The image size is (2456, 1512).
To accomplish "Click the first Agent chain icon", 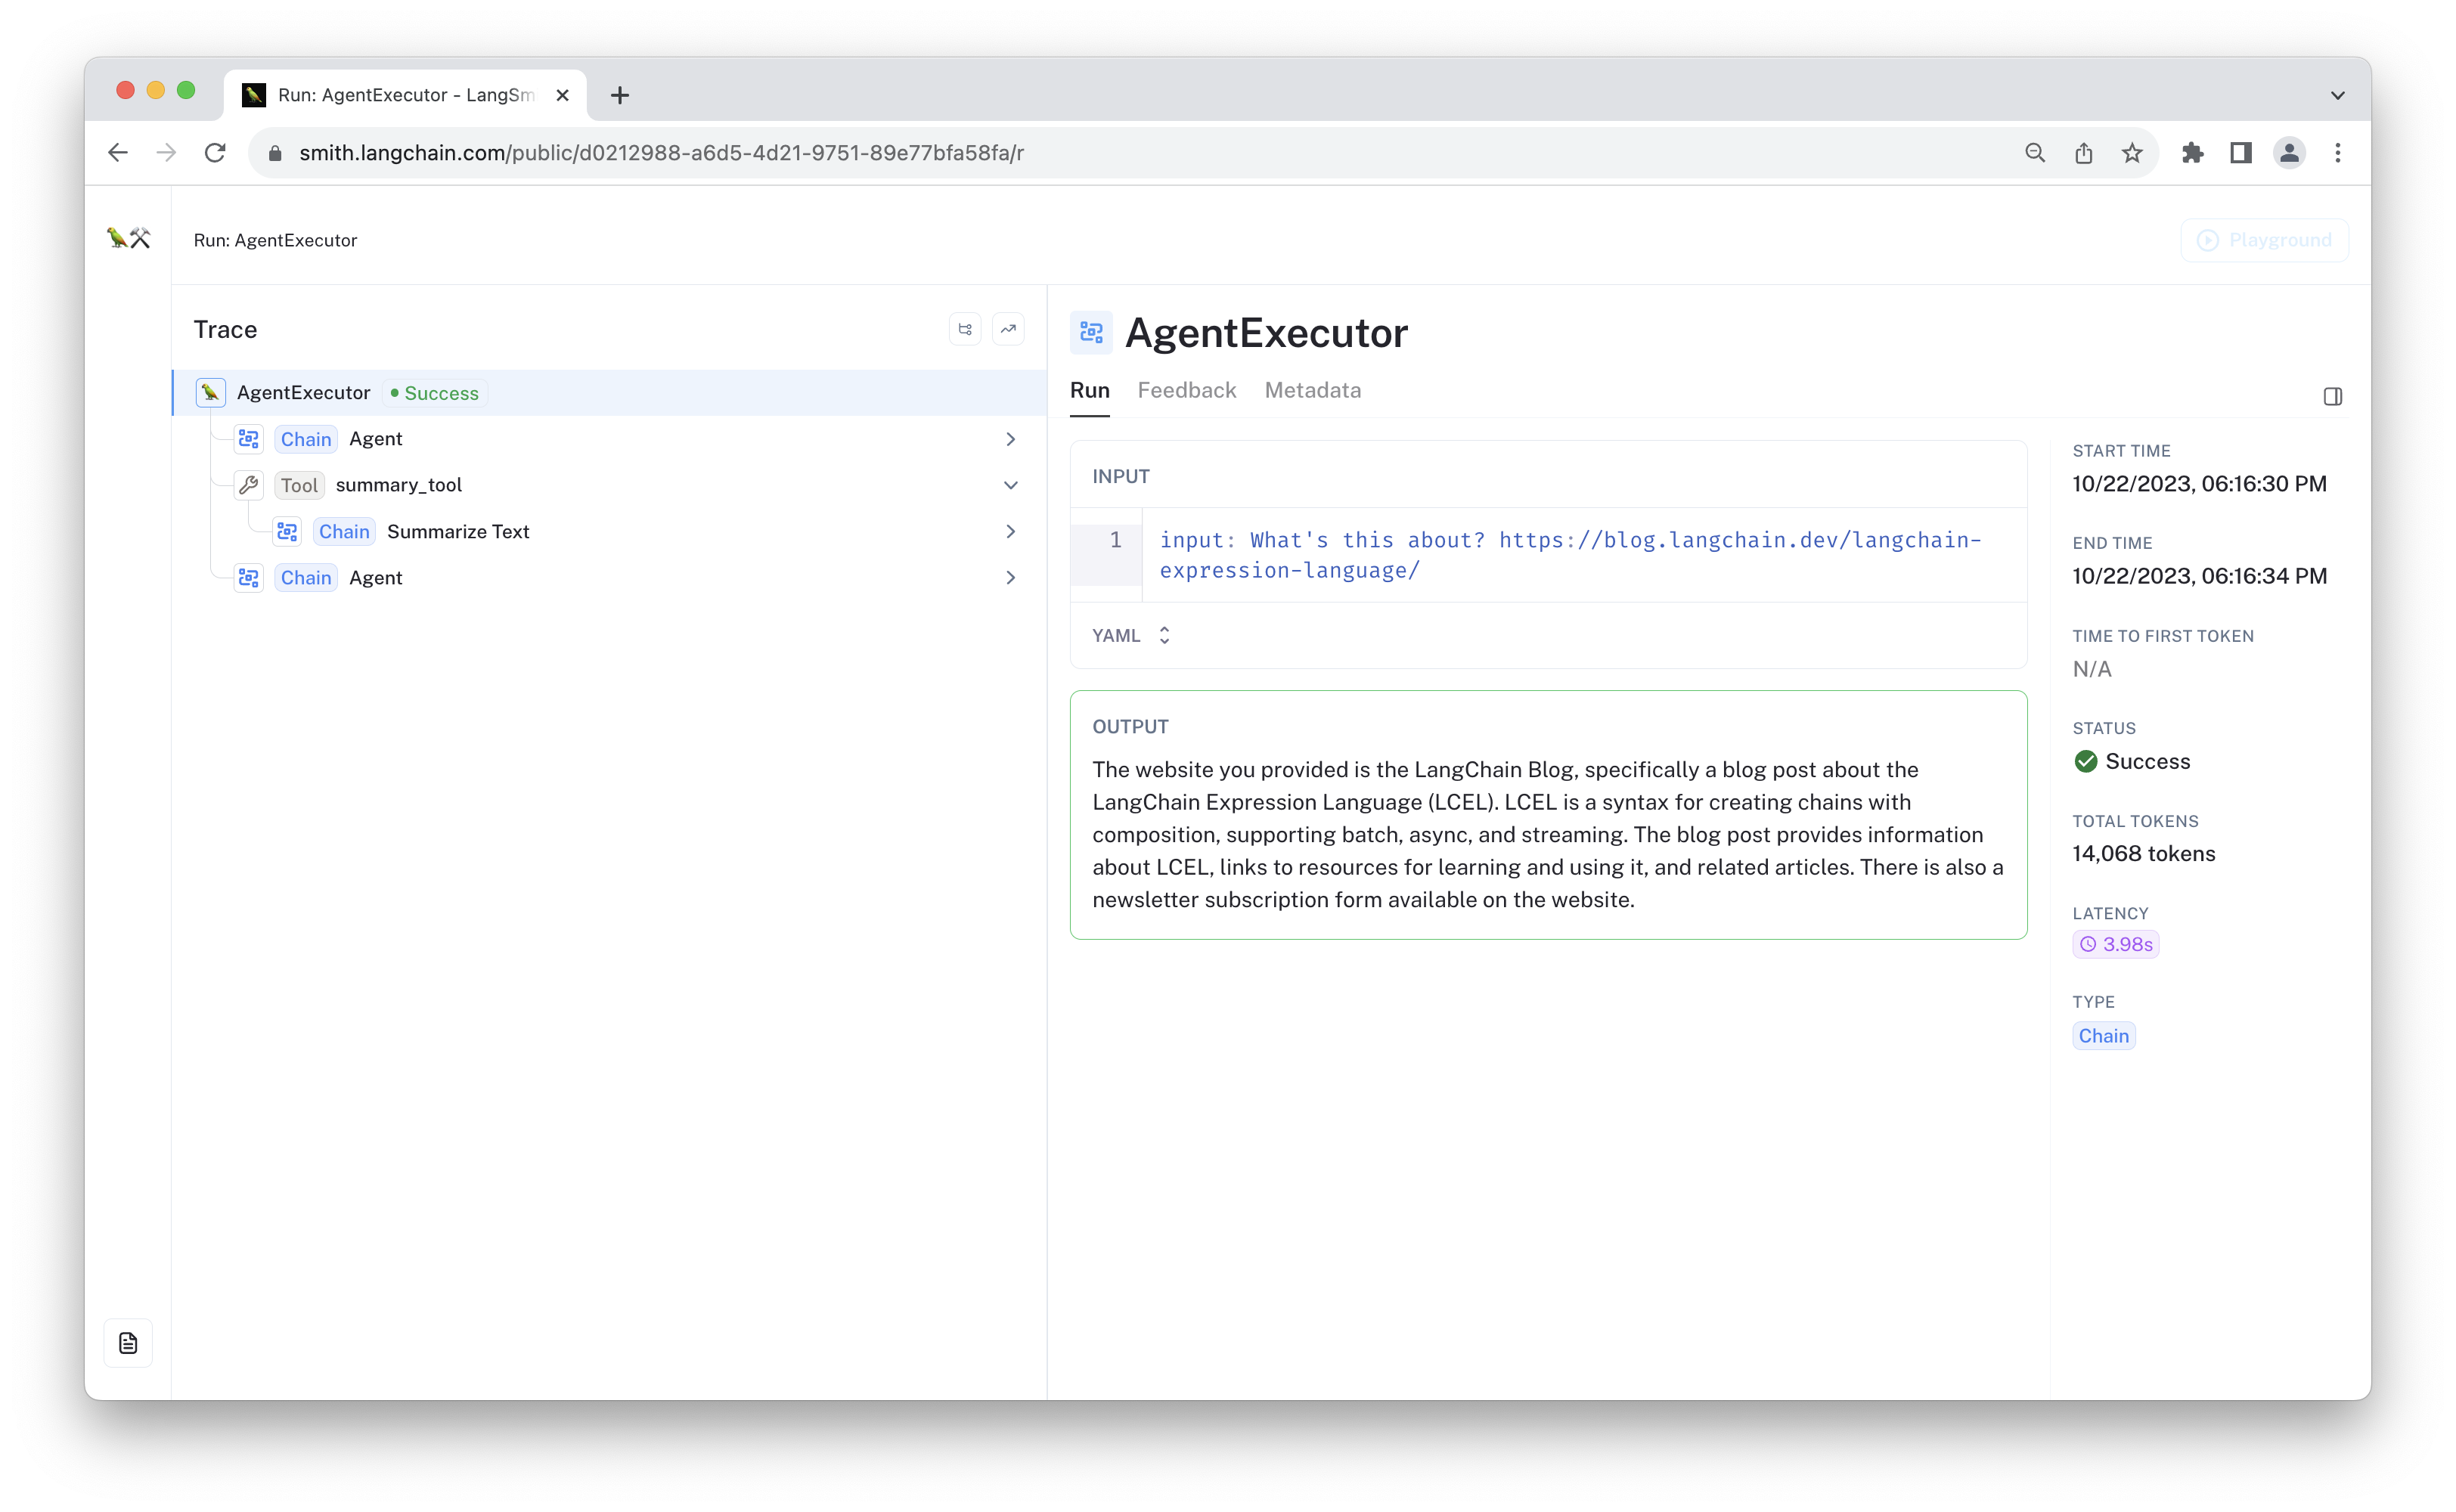I will (x=249, y=439).
